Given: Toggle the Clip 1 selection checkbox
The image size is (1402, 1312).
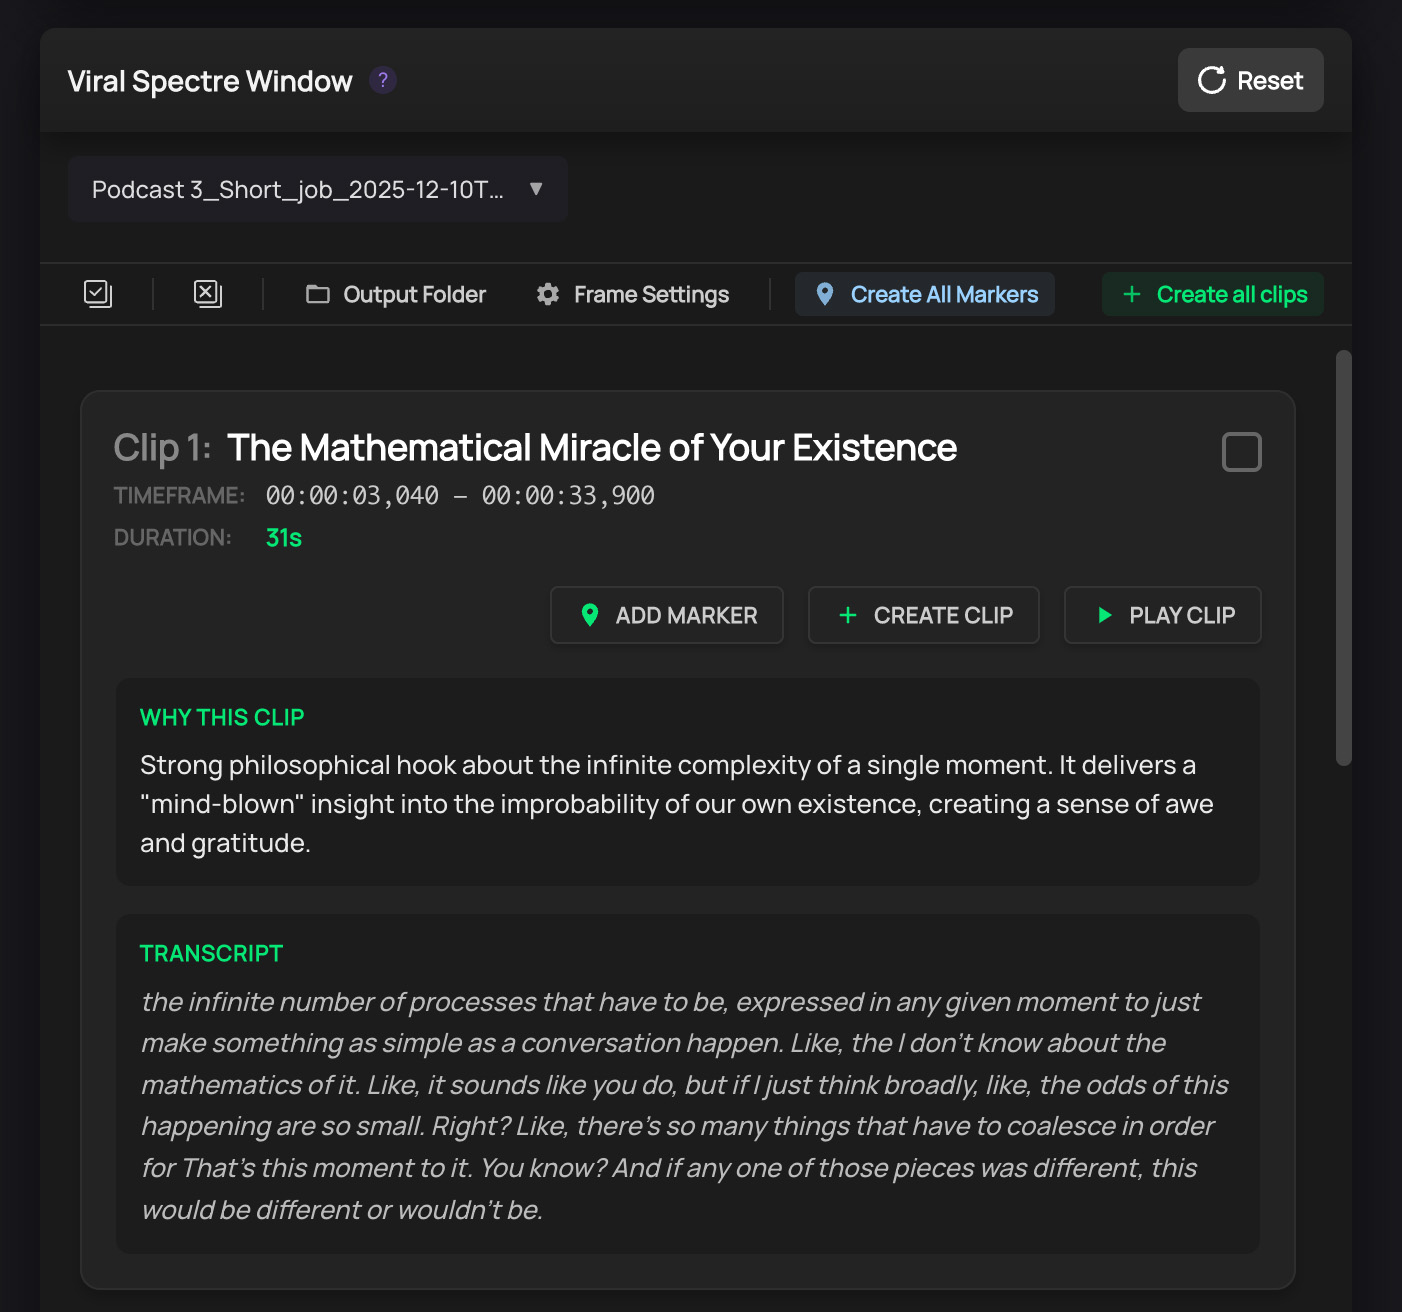Looking at the screenshot, I should coord(1241,452).
